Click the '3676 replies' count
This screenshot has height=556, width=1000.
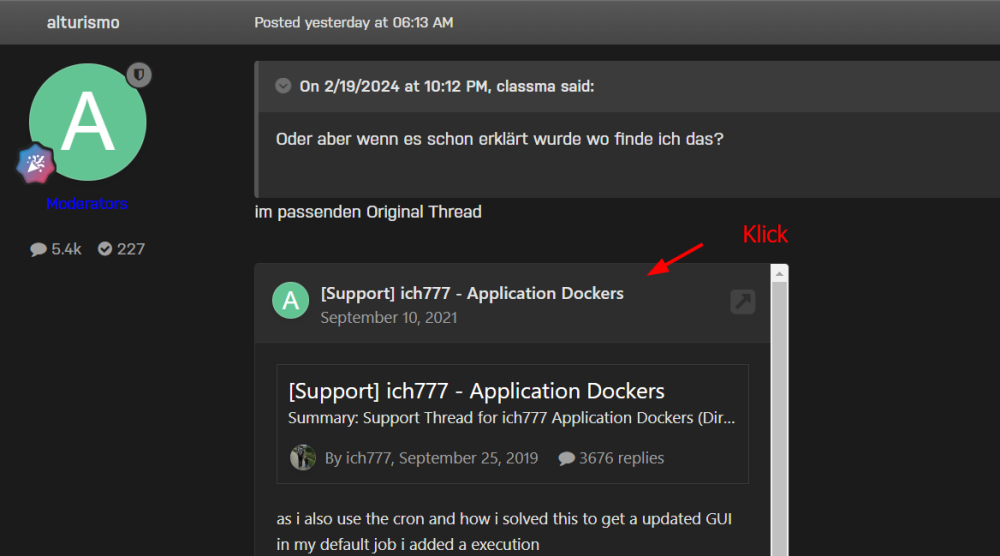click(611, 458)
